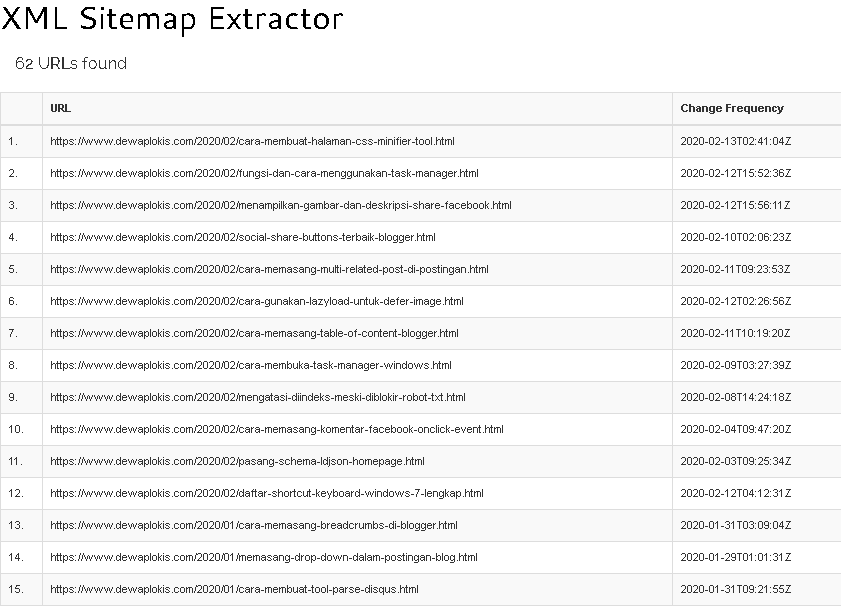The image size is (841, 606).
Task: Click the cara-memasang-breadcrumbs-di-blogger URL
Action: click(x=254, y=525)
